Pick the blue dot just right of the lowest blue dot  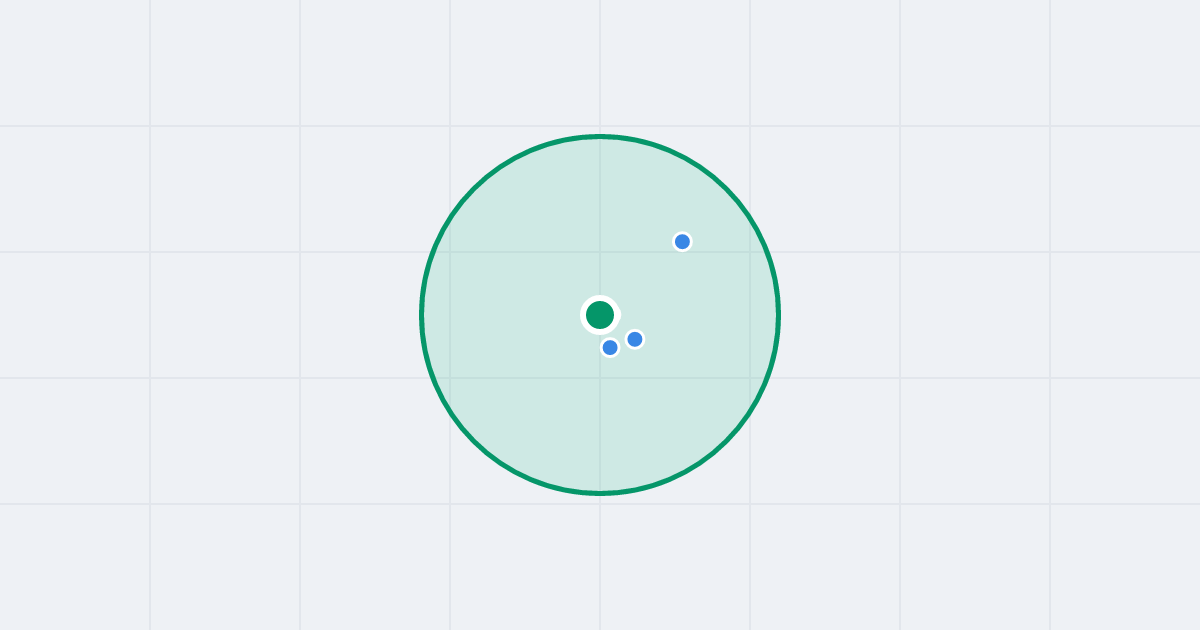click(635, 339)
